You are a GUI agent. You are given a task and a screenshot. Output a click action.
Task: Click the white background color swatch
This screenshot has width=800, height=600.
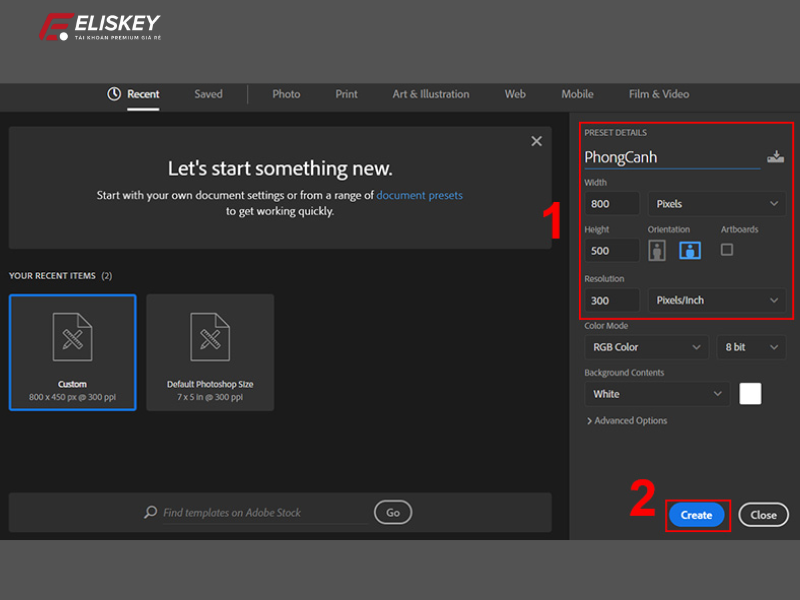(750, 394)
